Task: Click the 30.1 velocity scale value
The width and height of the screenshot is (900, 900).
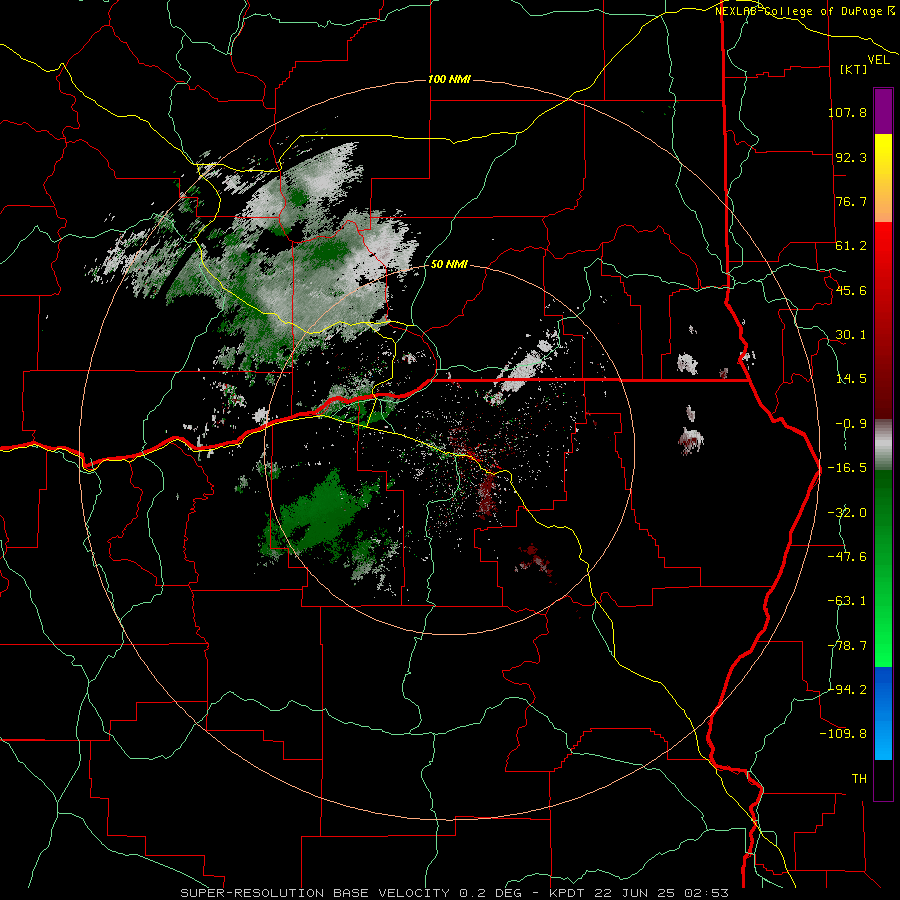Action: 851,335
